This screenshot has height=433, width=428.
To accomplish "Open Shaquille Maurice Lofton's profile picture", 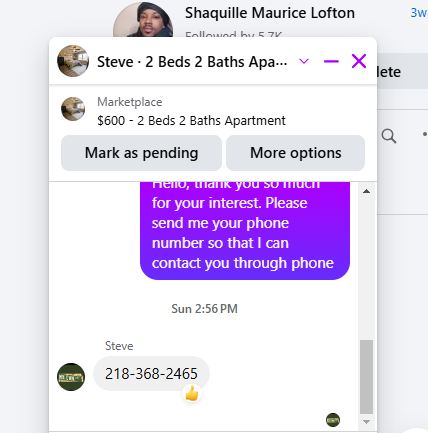I will [x=143, y=20].
